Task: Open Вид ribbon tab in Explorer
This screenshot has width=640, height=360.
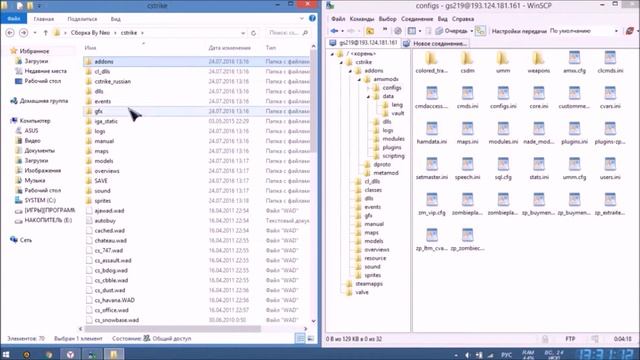Action: (116, 19)
